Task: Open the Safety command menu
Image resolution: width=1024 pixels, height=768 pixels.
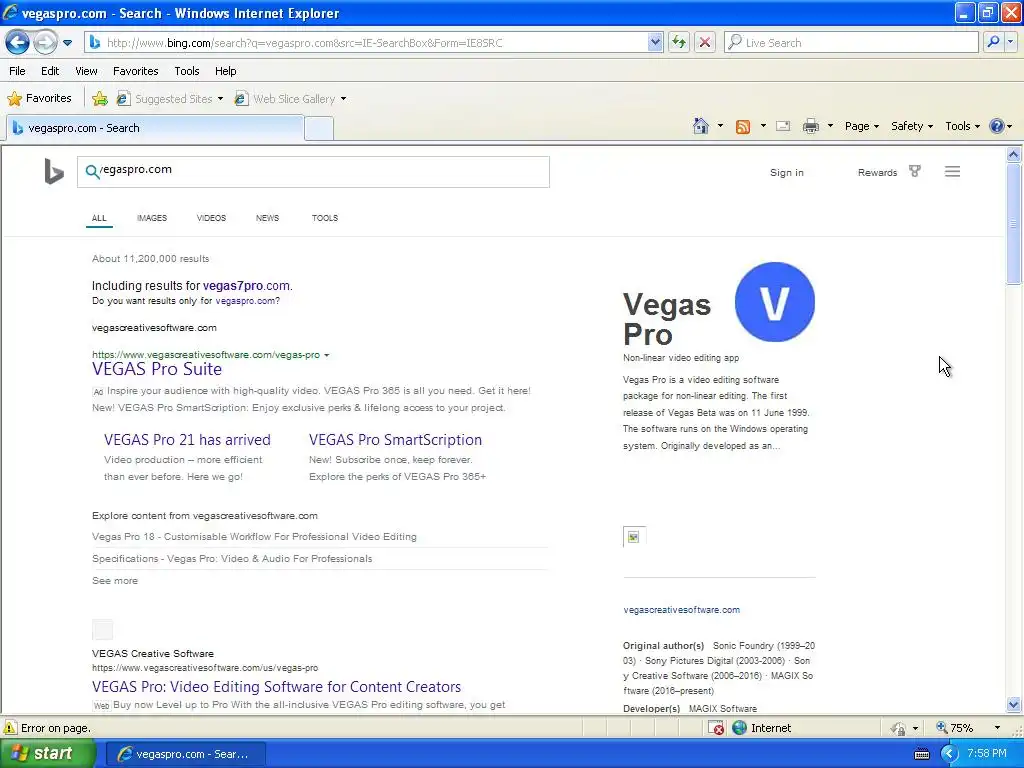Action: tap(912, 126)
